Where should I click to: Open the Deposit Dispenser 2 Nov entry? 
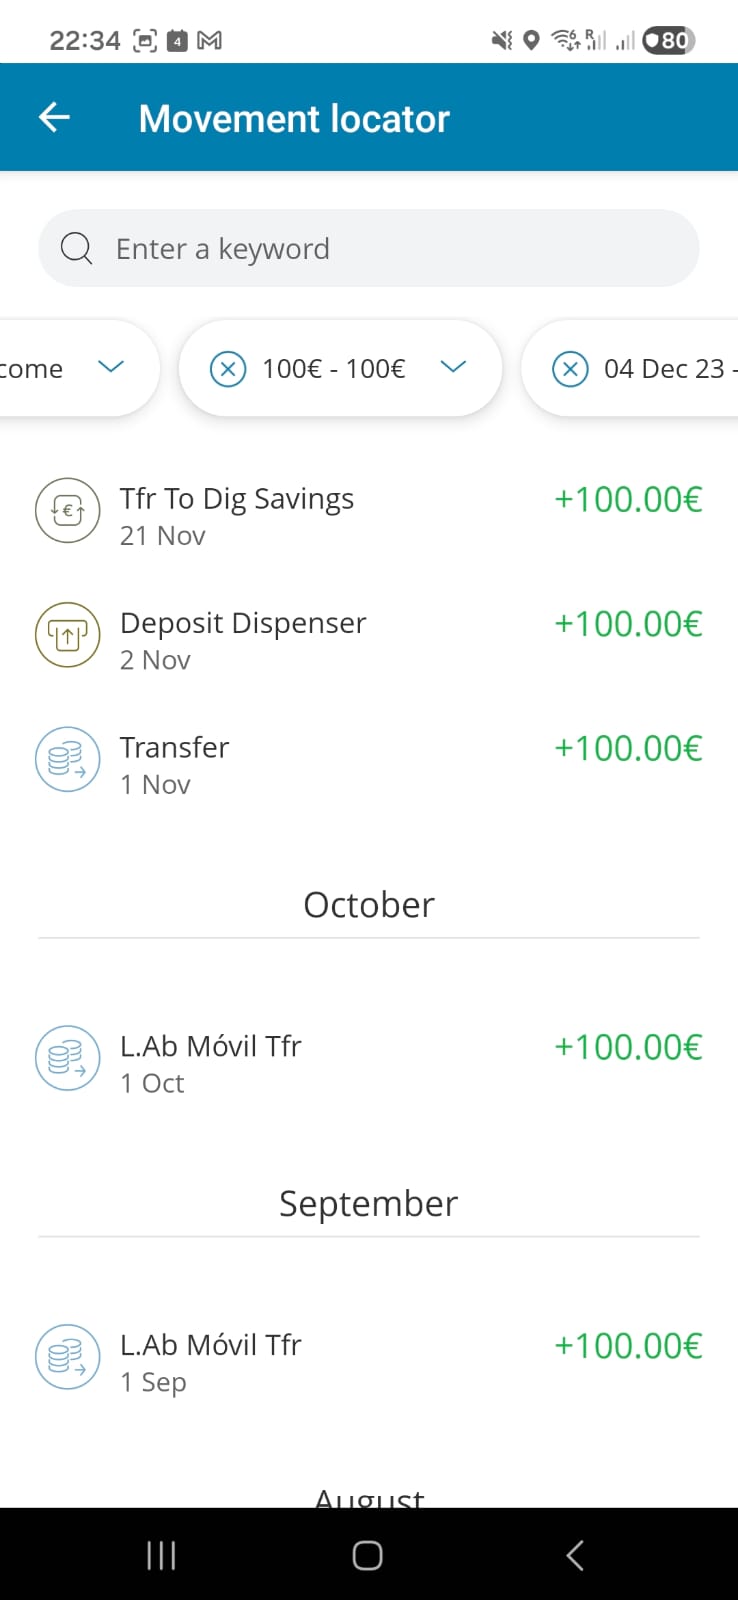point(243,624)
